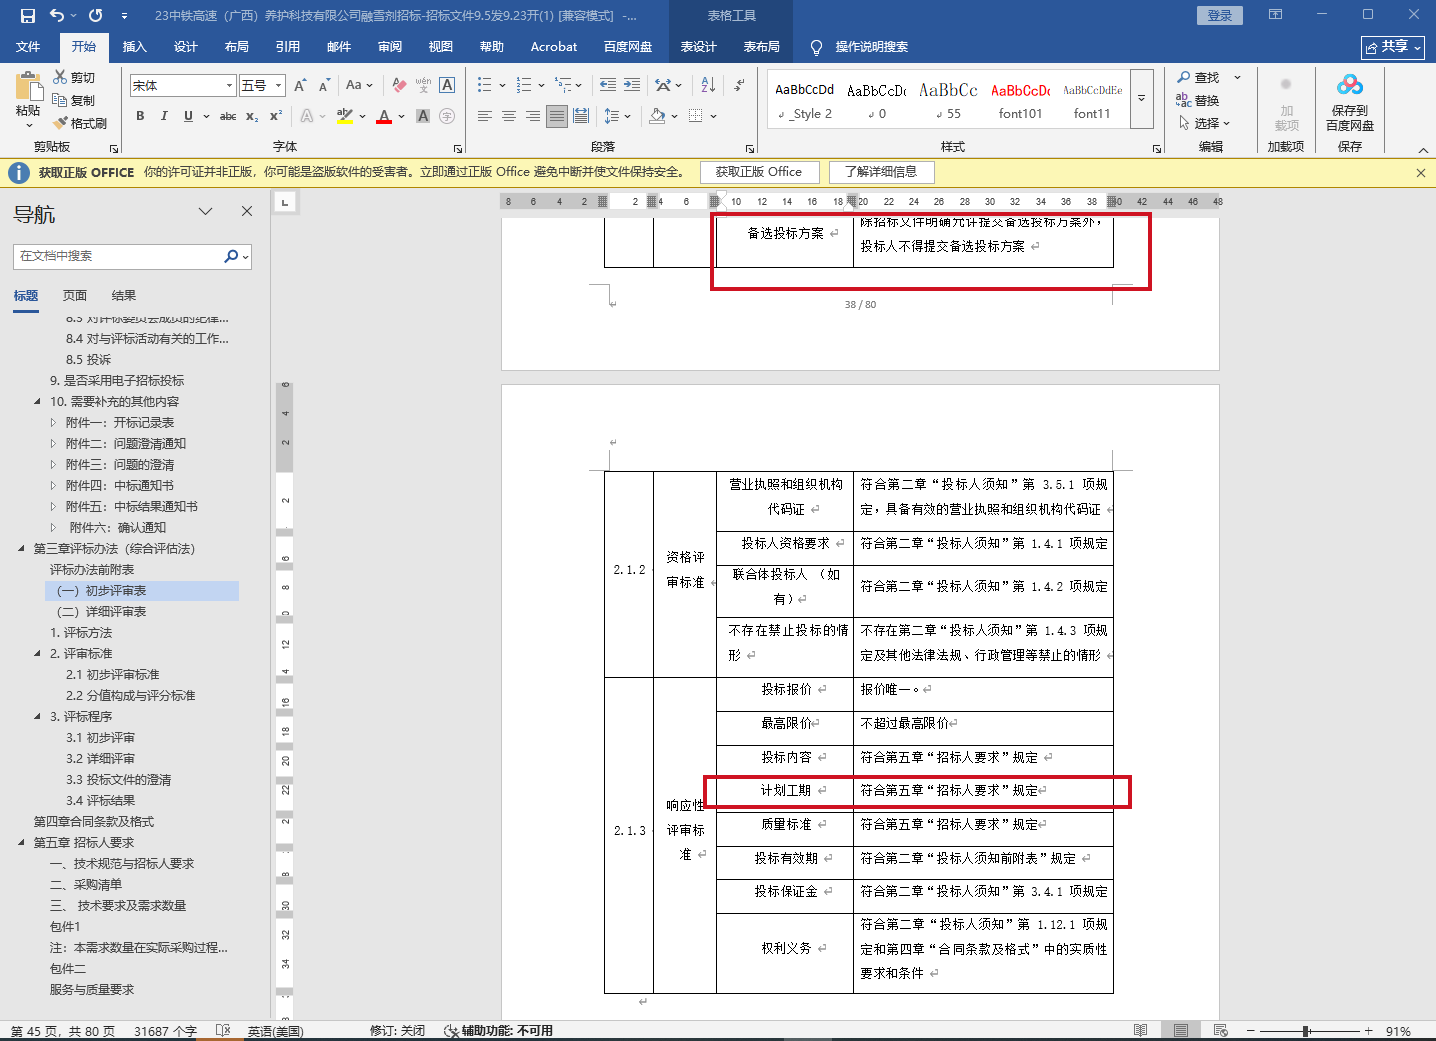Open the 审阅 (Review) ribbon tab
The height and width of the screenshot is (1041, 1436).
coord(390,47)
